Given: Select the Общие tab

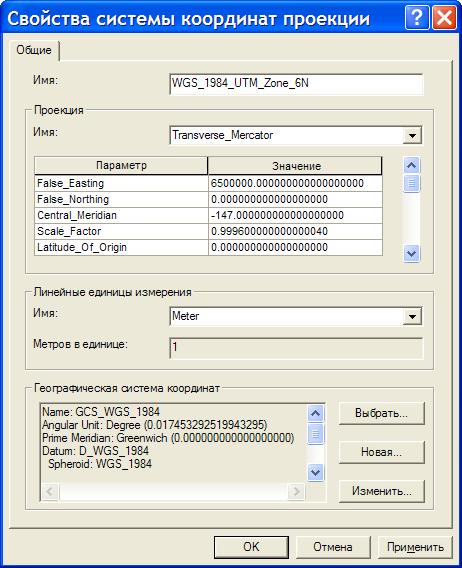Looking at the screenshot, I should [x=34, y=50].
